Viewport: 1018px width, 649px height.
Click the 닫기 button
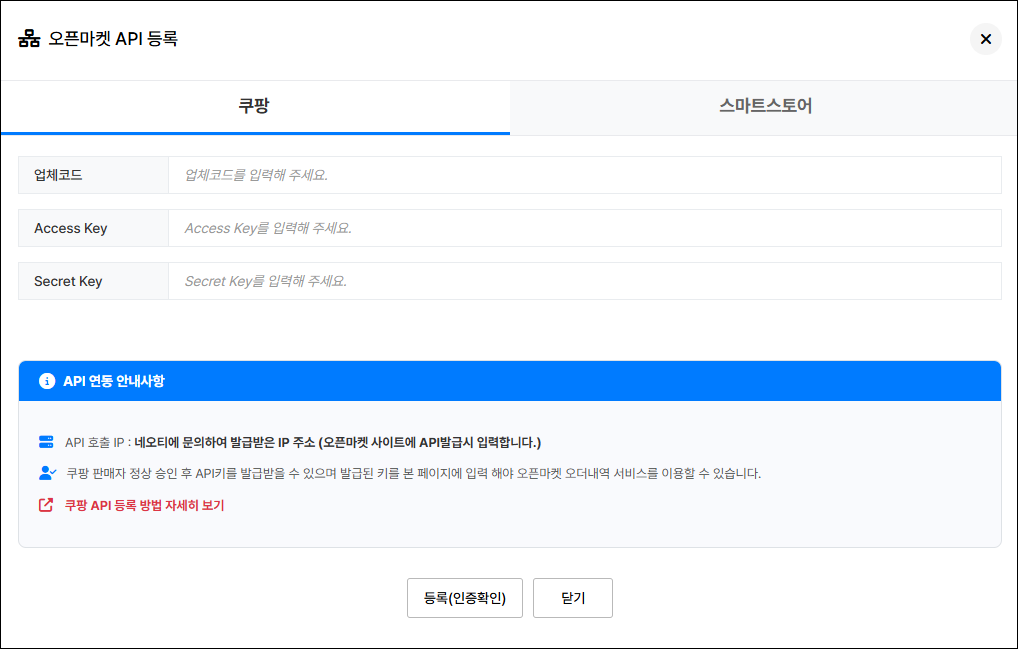572,598
